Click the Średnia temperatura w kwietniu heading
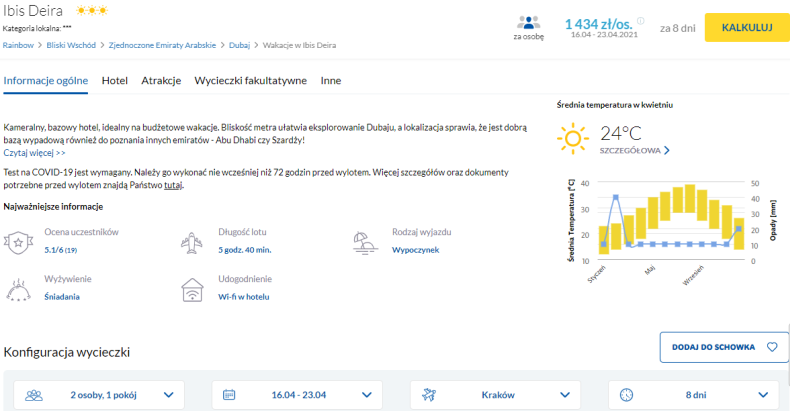790x411 pixels. (615, 105)
